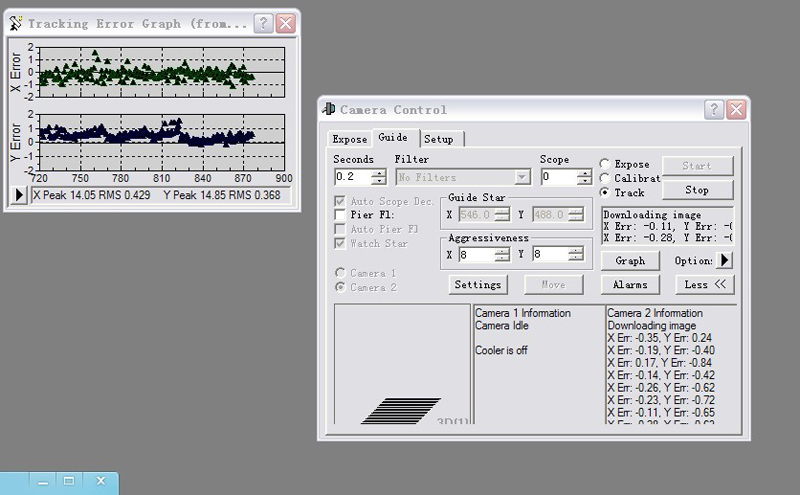Adjust Aggressiveness Y spinner
800x495 pixels.
tap(576, 254)
